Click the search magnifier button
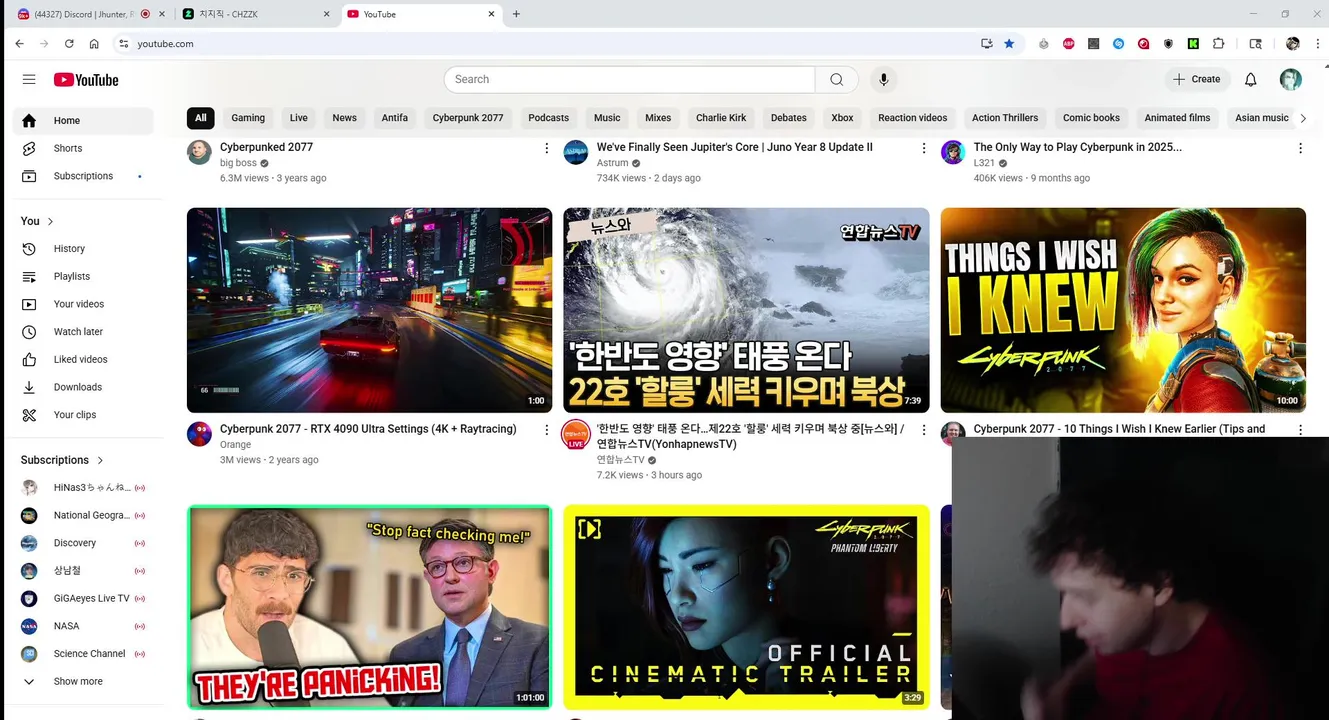Viewport: 1329px width, 720px height. (836, 79)
